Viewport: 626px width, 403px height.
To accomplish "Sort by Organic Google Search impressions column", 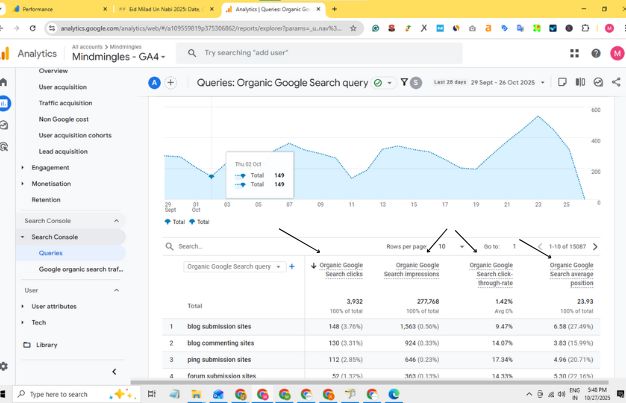I will pyautogui.click(x=411, y=270).
